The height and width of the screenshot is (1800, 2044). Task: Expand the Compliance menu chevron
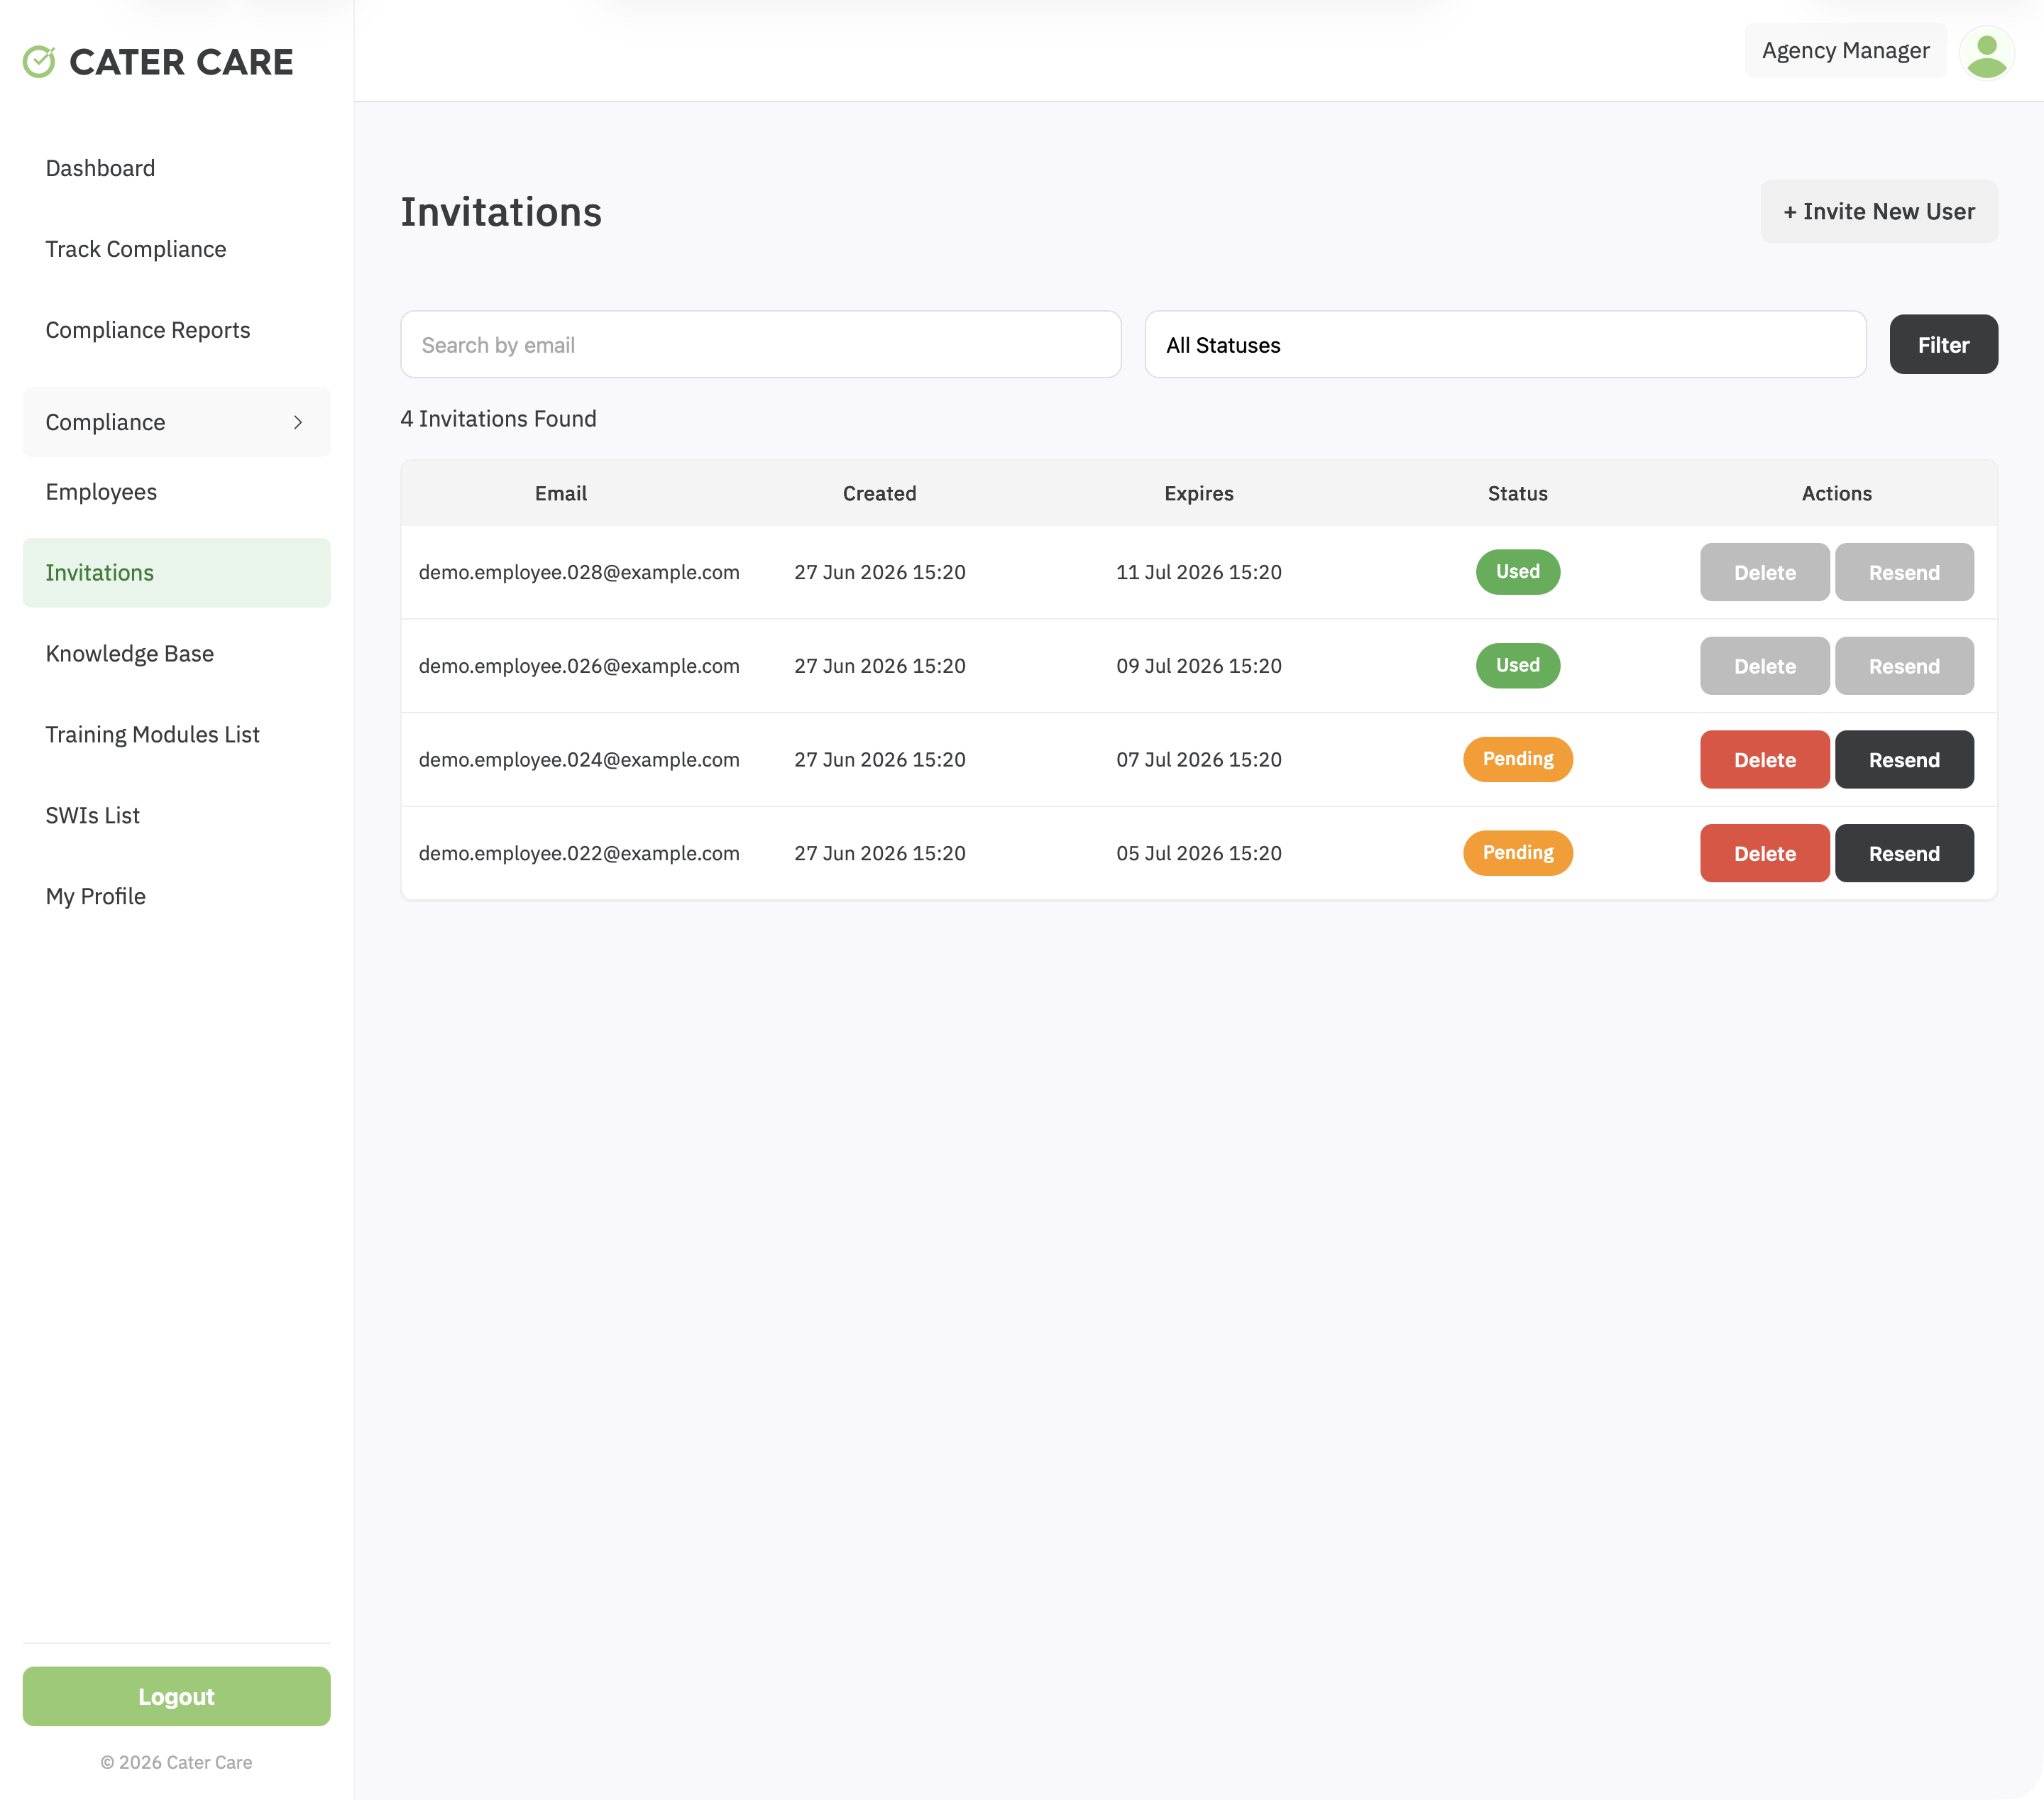pyautogui.click(x=298, y=422)
